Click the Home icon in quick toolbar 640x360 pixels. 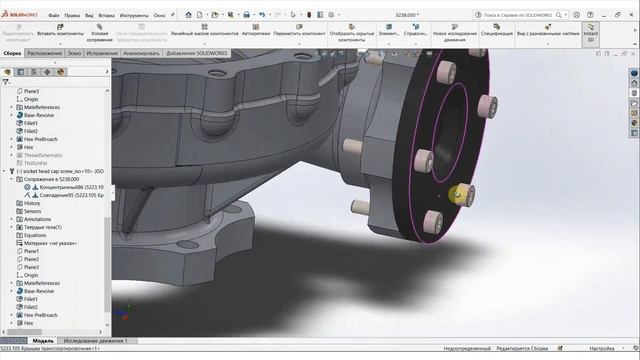pyautogui.click(x=188, y=15)
